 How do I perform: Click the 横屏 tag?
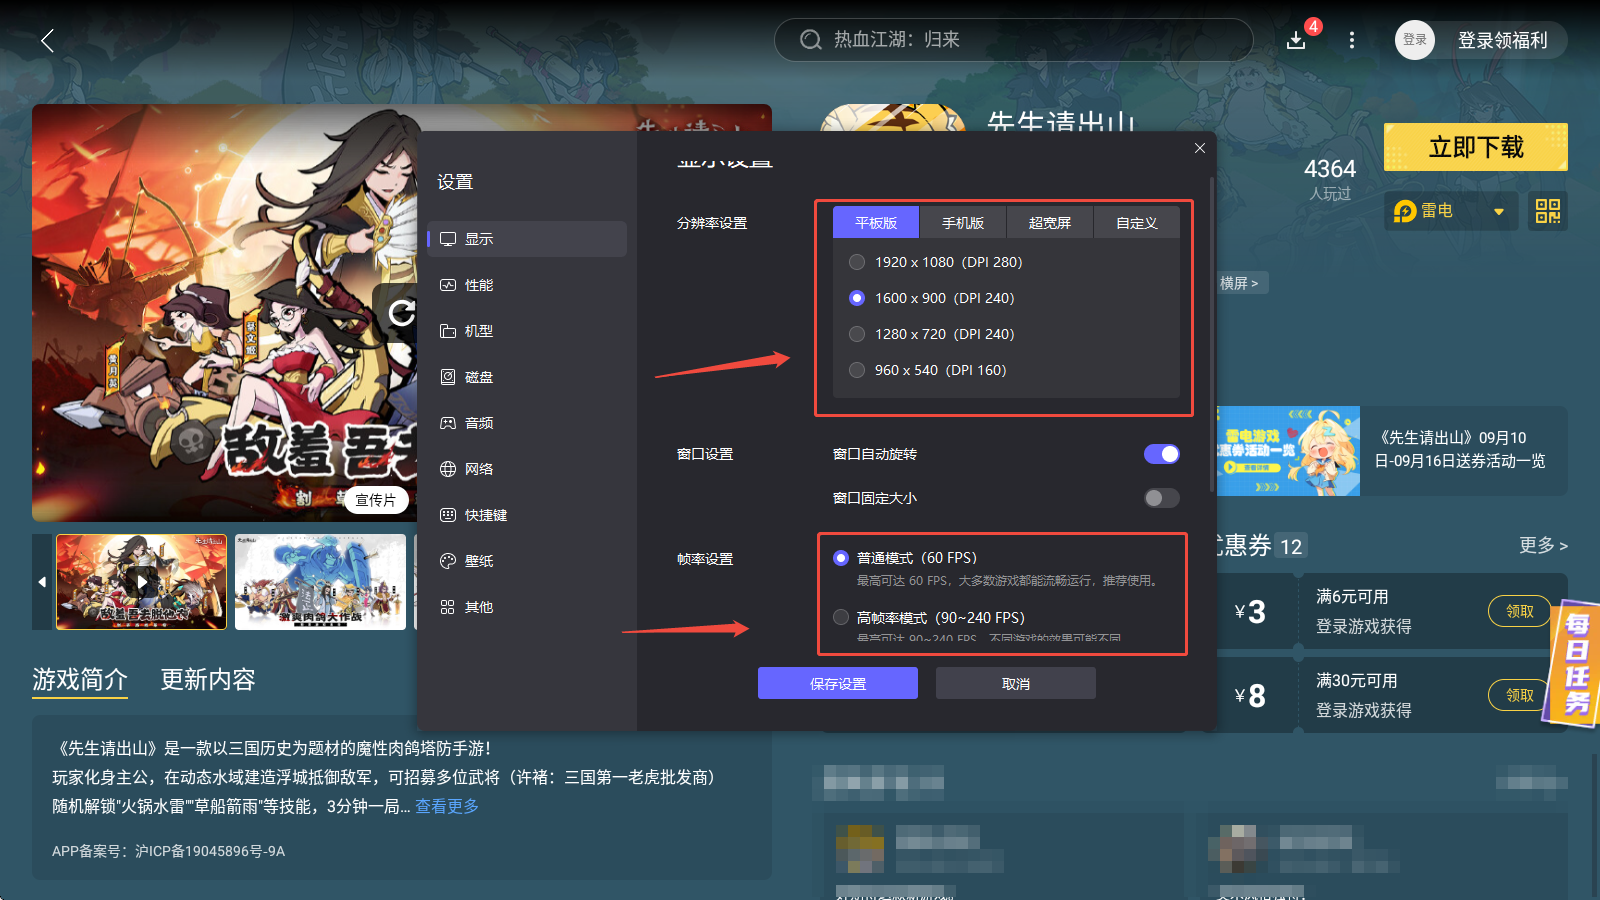[x=1240, y=283]
